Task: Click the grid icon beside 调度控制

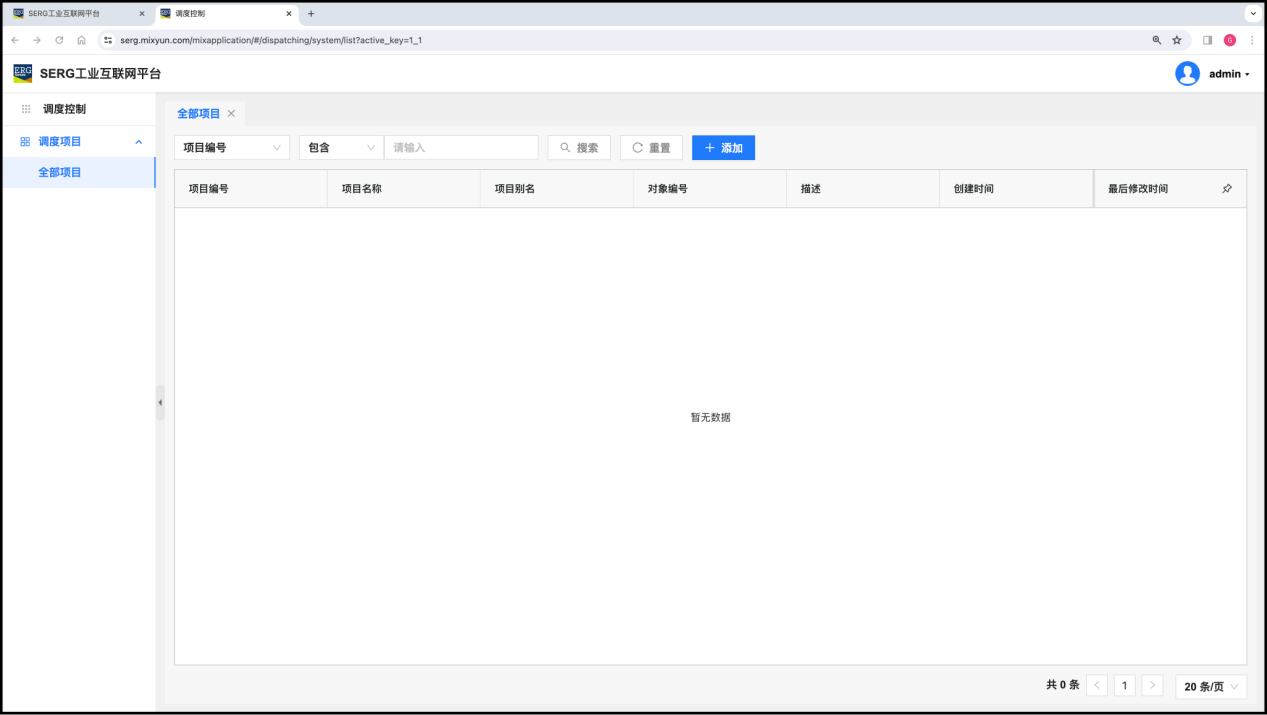Action: [x=26, y=109]
